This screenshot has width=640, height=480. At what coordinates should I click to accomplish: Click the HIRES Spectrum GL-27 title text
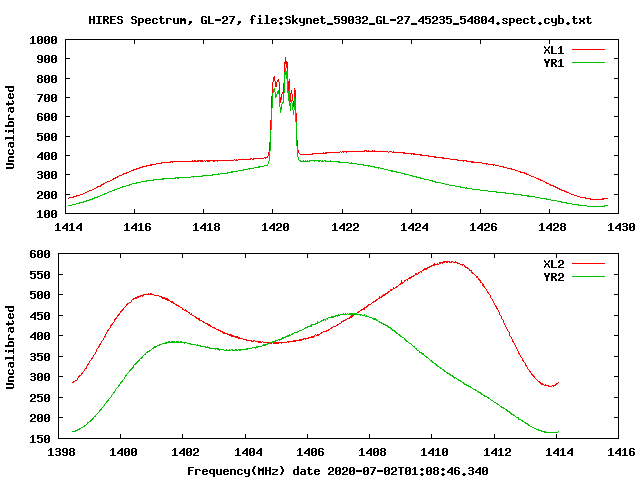click(x=340, y=20)
